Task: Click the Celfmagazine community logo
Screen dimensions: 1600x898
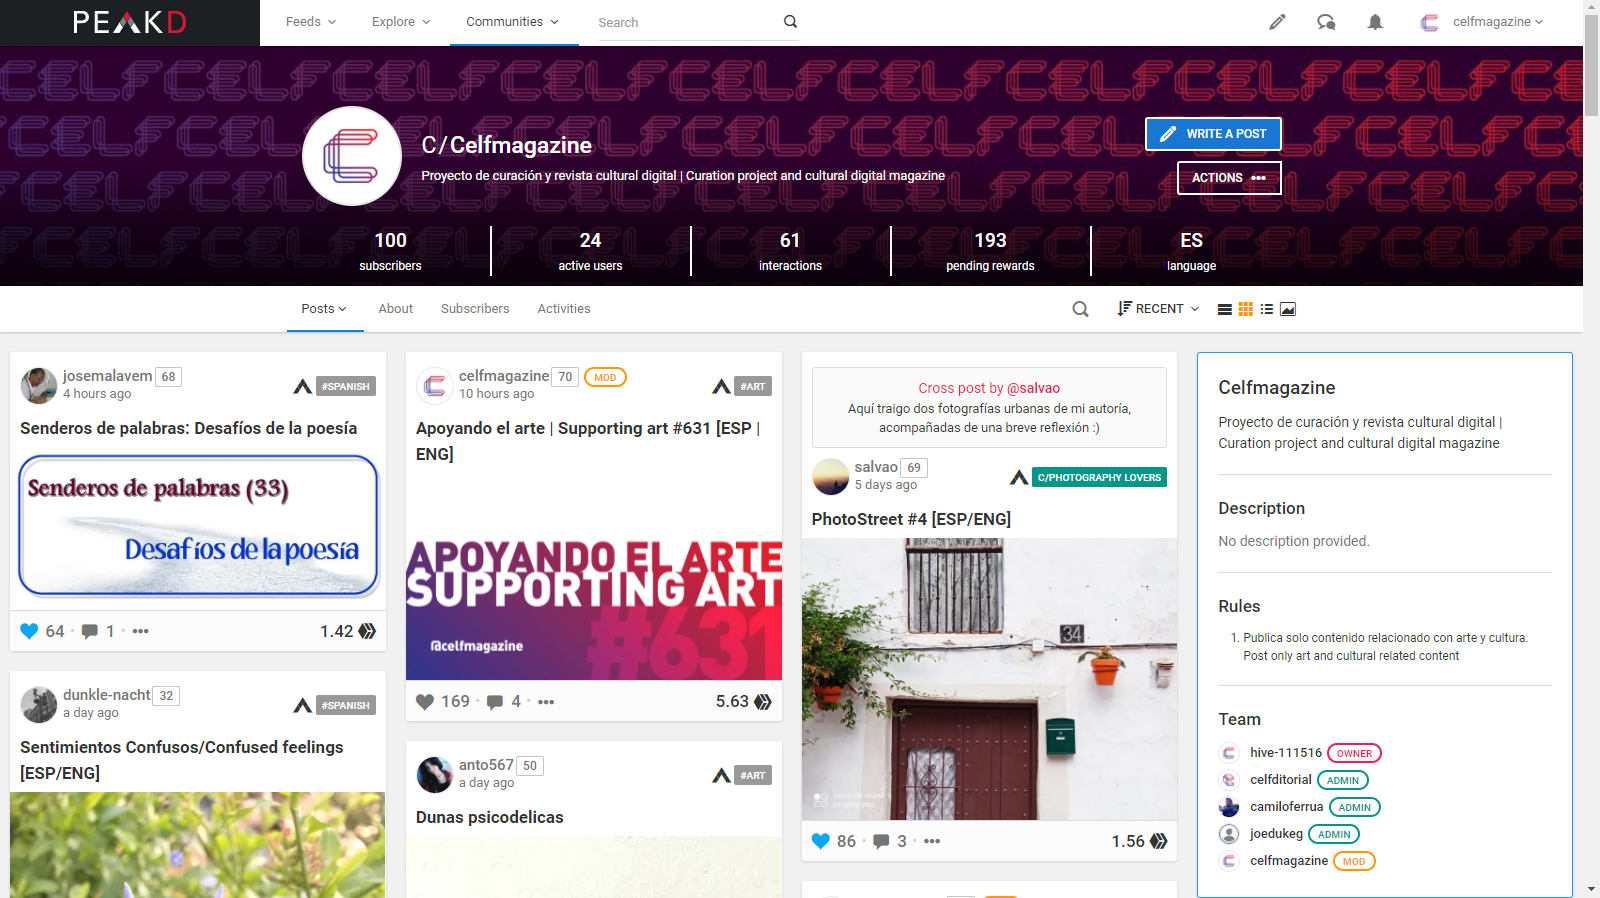Action: click(x=352, y=156)
